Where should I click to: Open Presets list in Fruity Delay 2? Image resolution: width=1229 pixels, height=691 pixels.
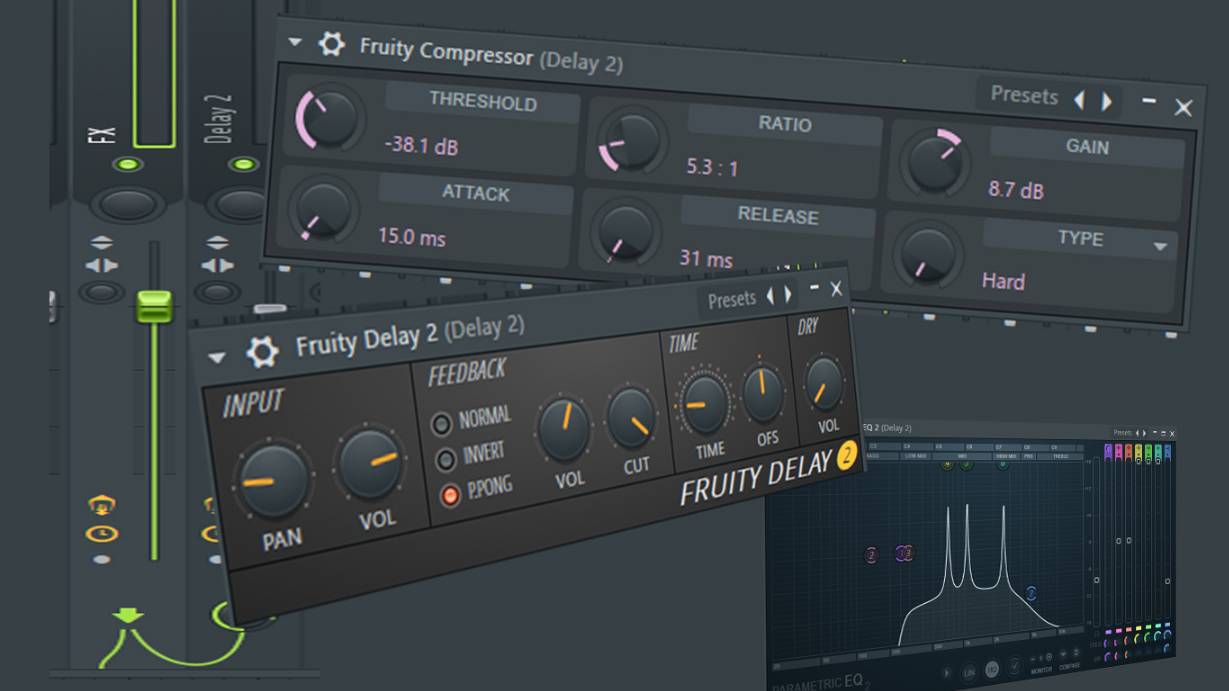click(x=732, y=300)
